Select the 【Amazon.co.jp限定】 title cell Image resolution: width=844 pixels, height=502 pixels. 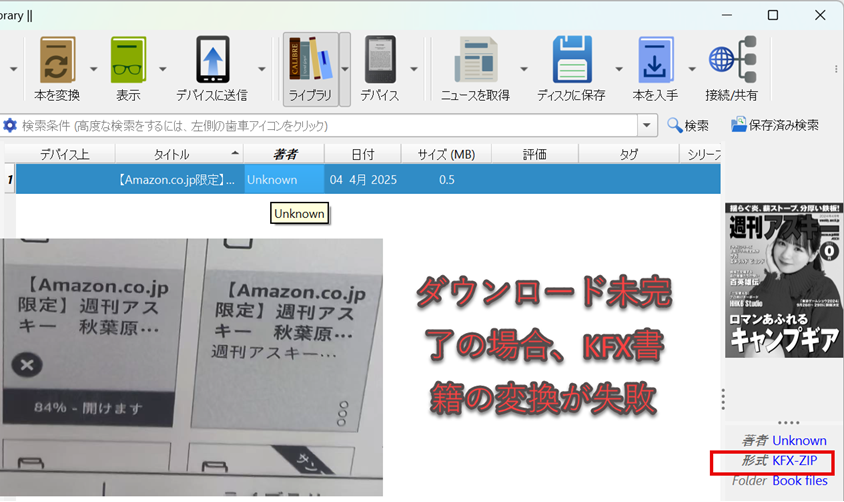coord(179,179)
